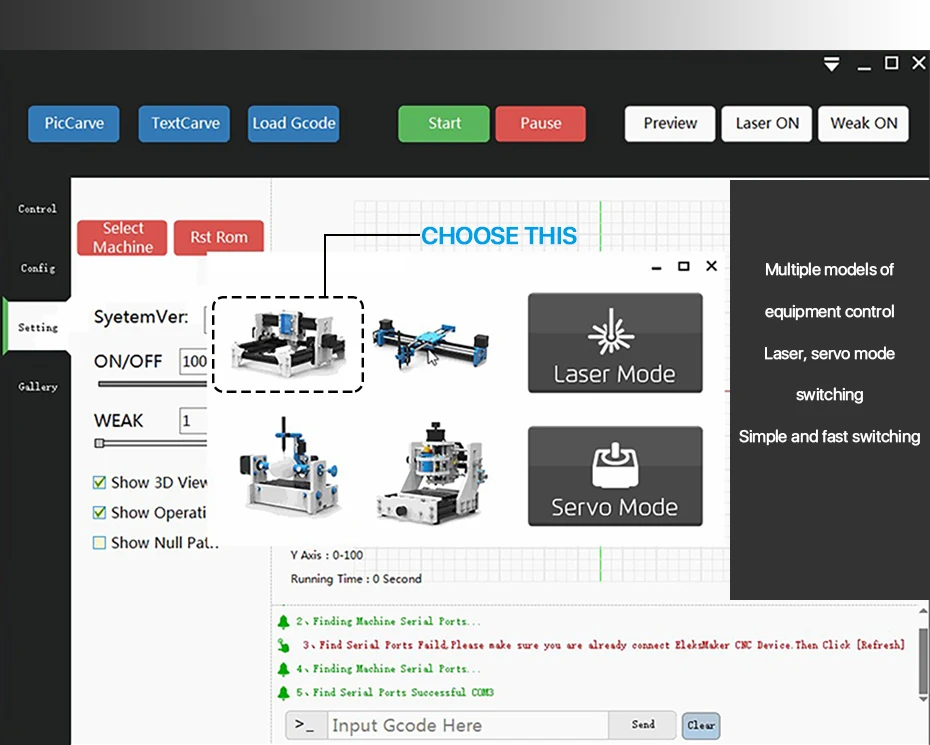
Task: Clear the console log
Action: pos(701,725)
